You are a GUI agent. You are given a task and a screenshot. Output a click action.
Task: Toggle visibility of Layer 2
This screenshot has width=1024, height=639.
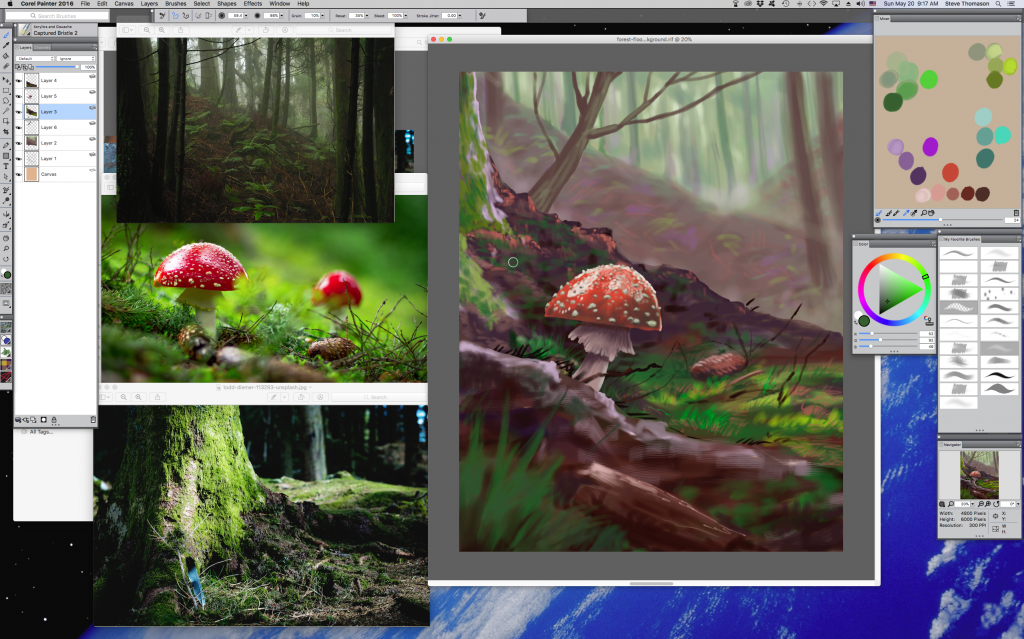point(19,143)
